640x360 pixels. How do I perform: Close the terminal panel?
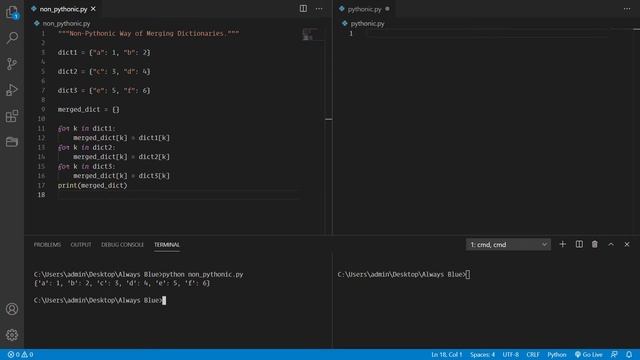[x=627, y=244]
